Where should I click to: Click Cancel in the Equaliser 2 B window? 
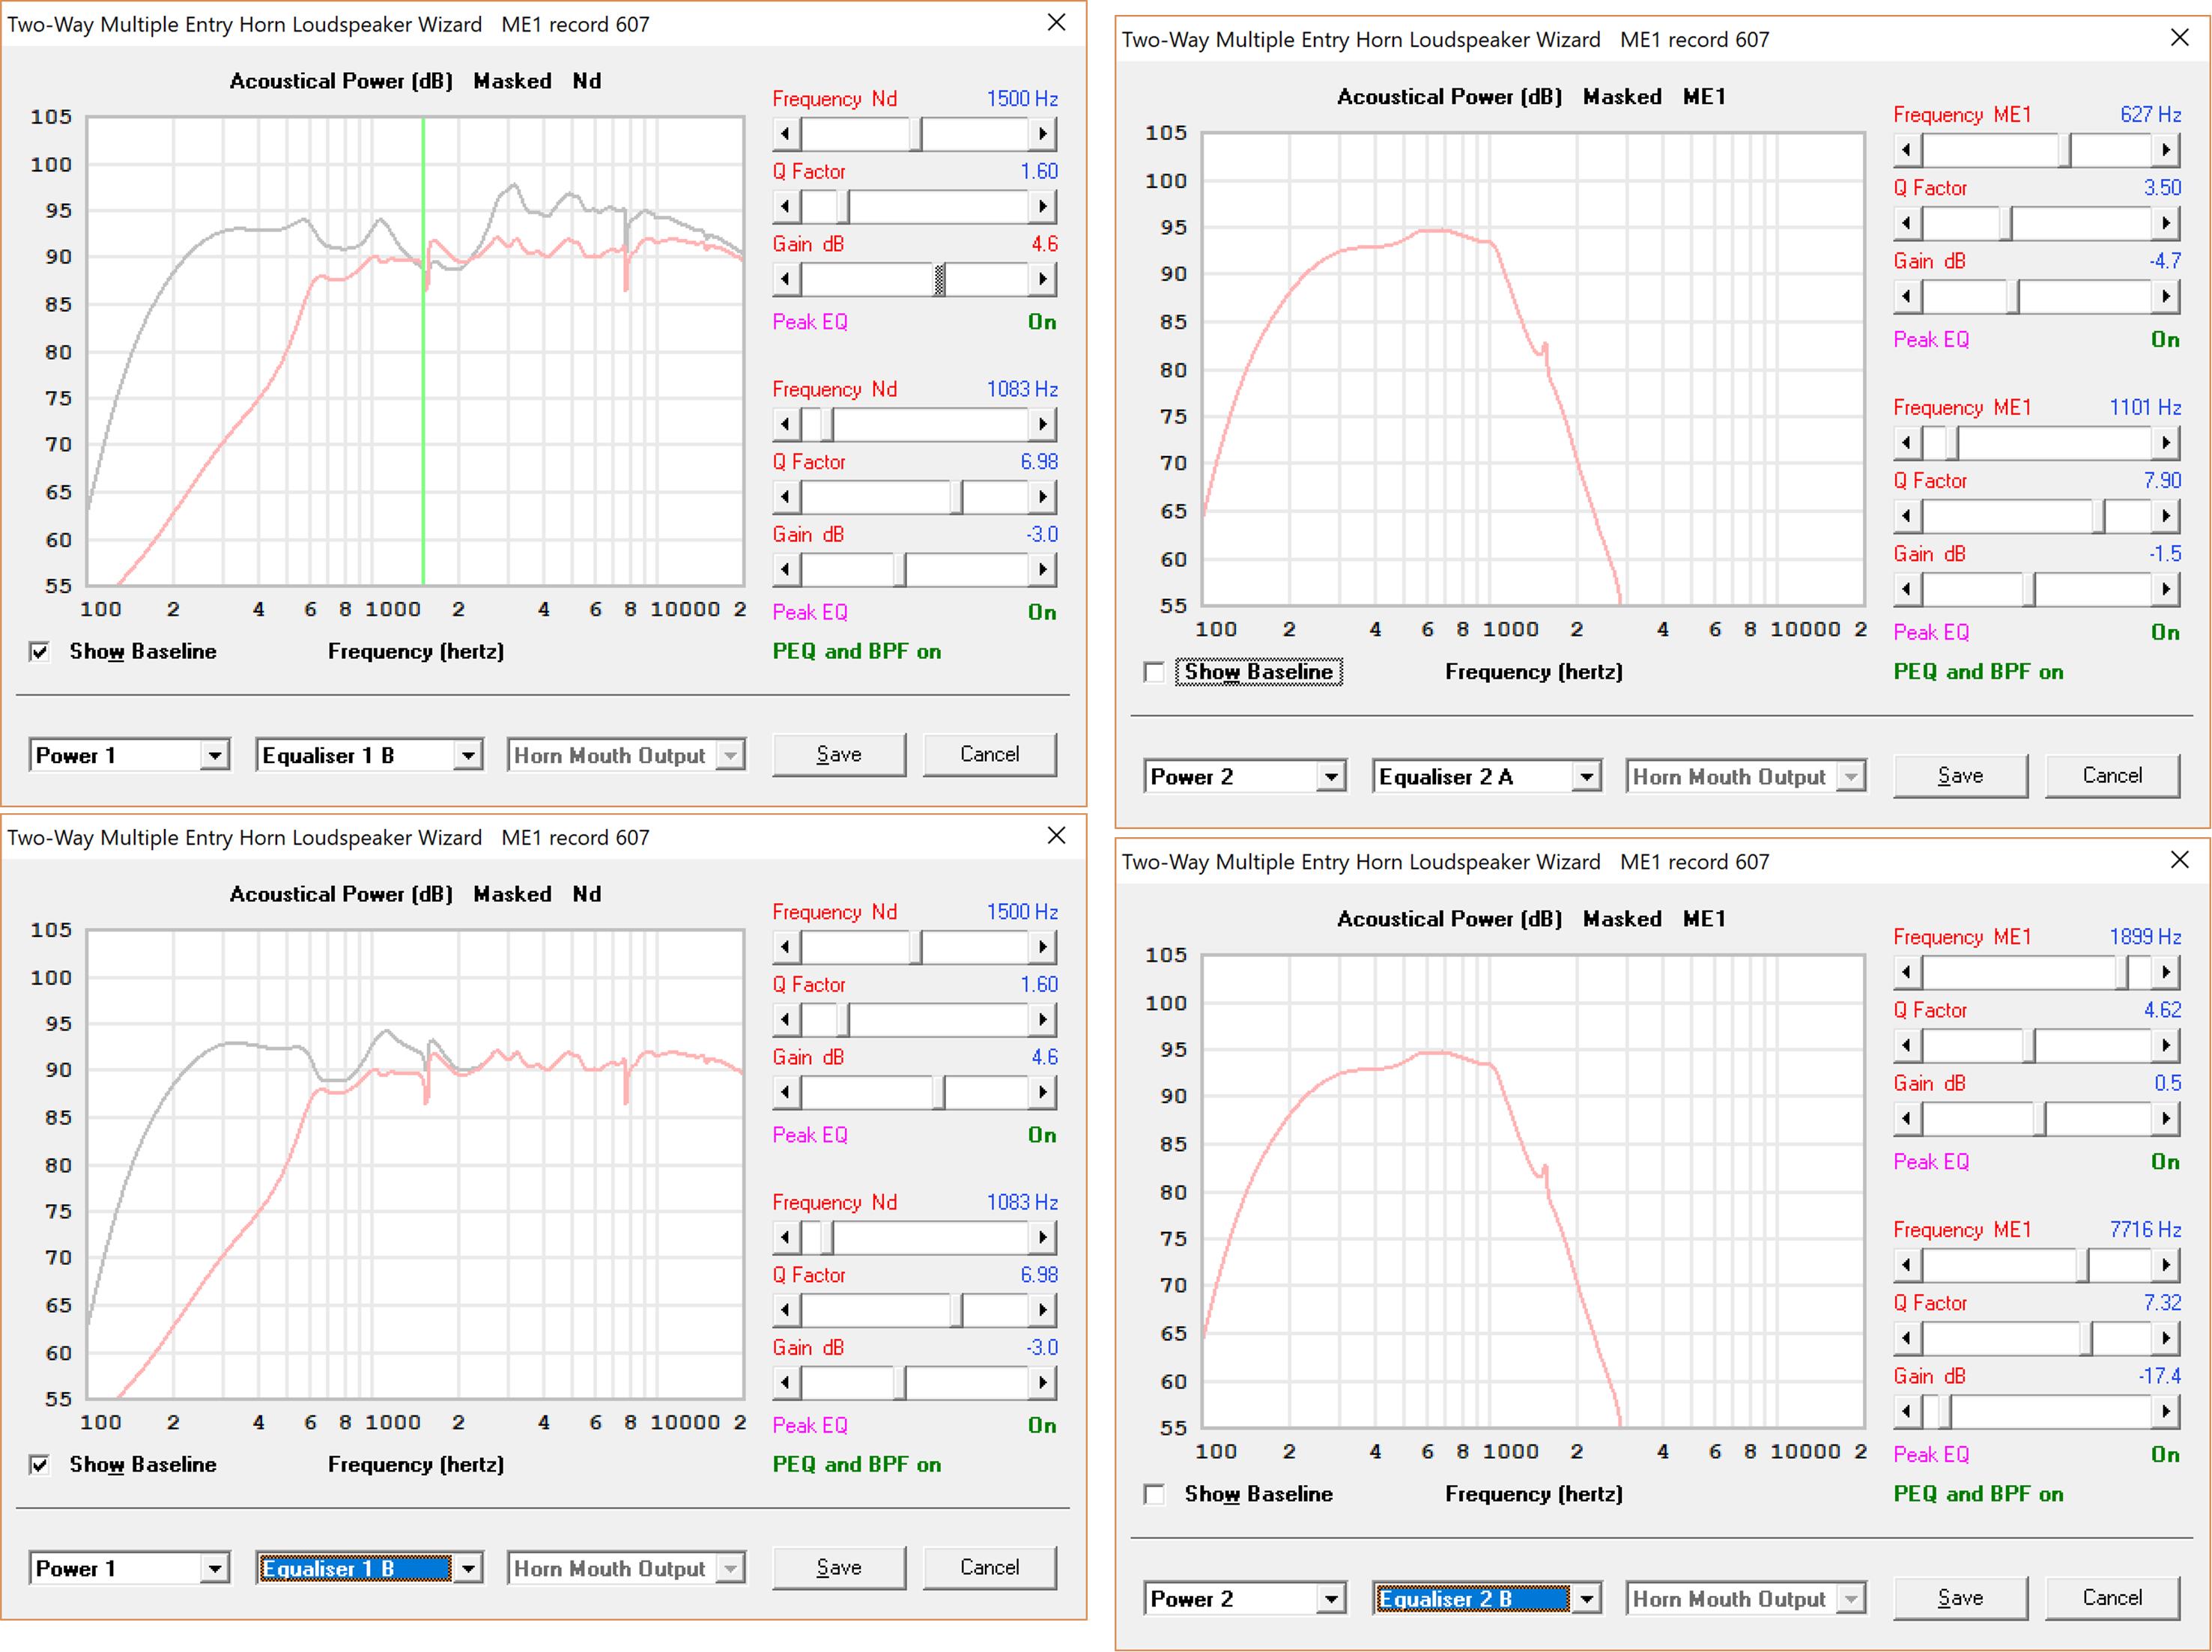(x=2112, y=1598)
